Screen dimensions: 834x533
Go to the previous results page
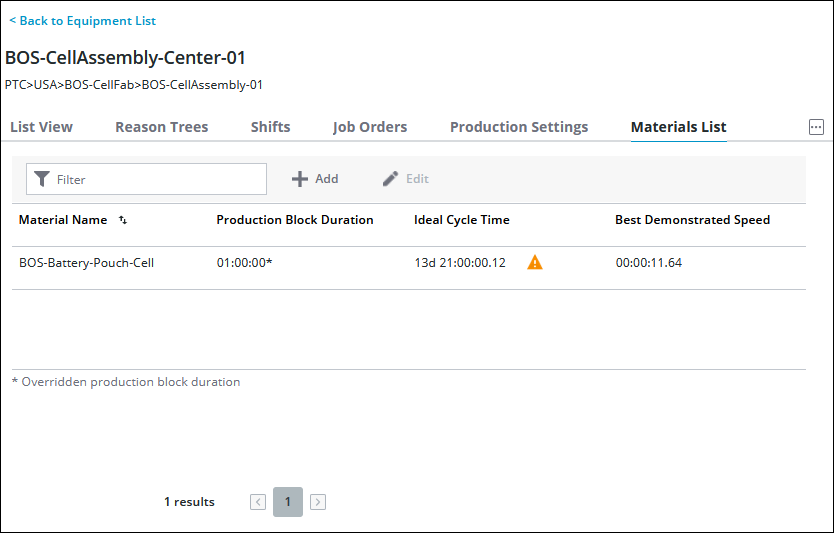coord(258,502)
